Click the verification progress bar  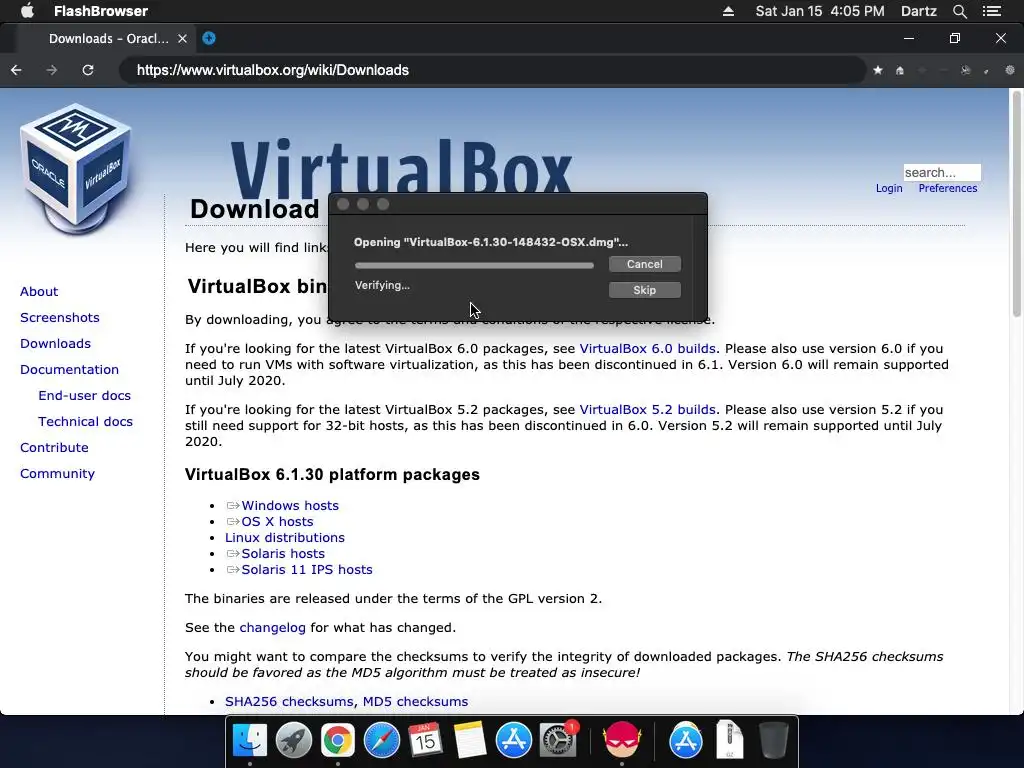tap(474, 265)
